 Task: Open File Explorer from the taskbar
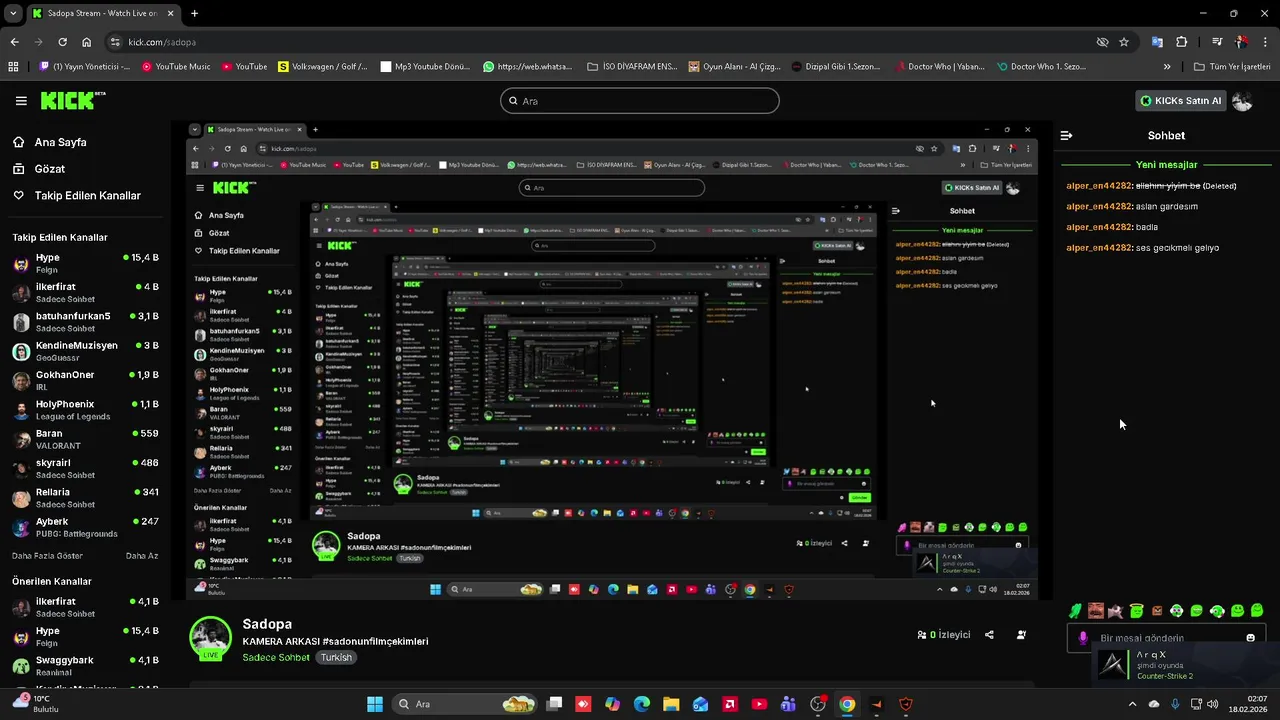click(x=671, y=704)
